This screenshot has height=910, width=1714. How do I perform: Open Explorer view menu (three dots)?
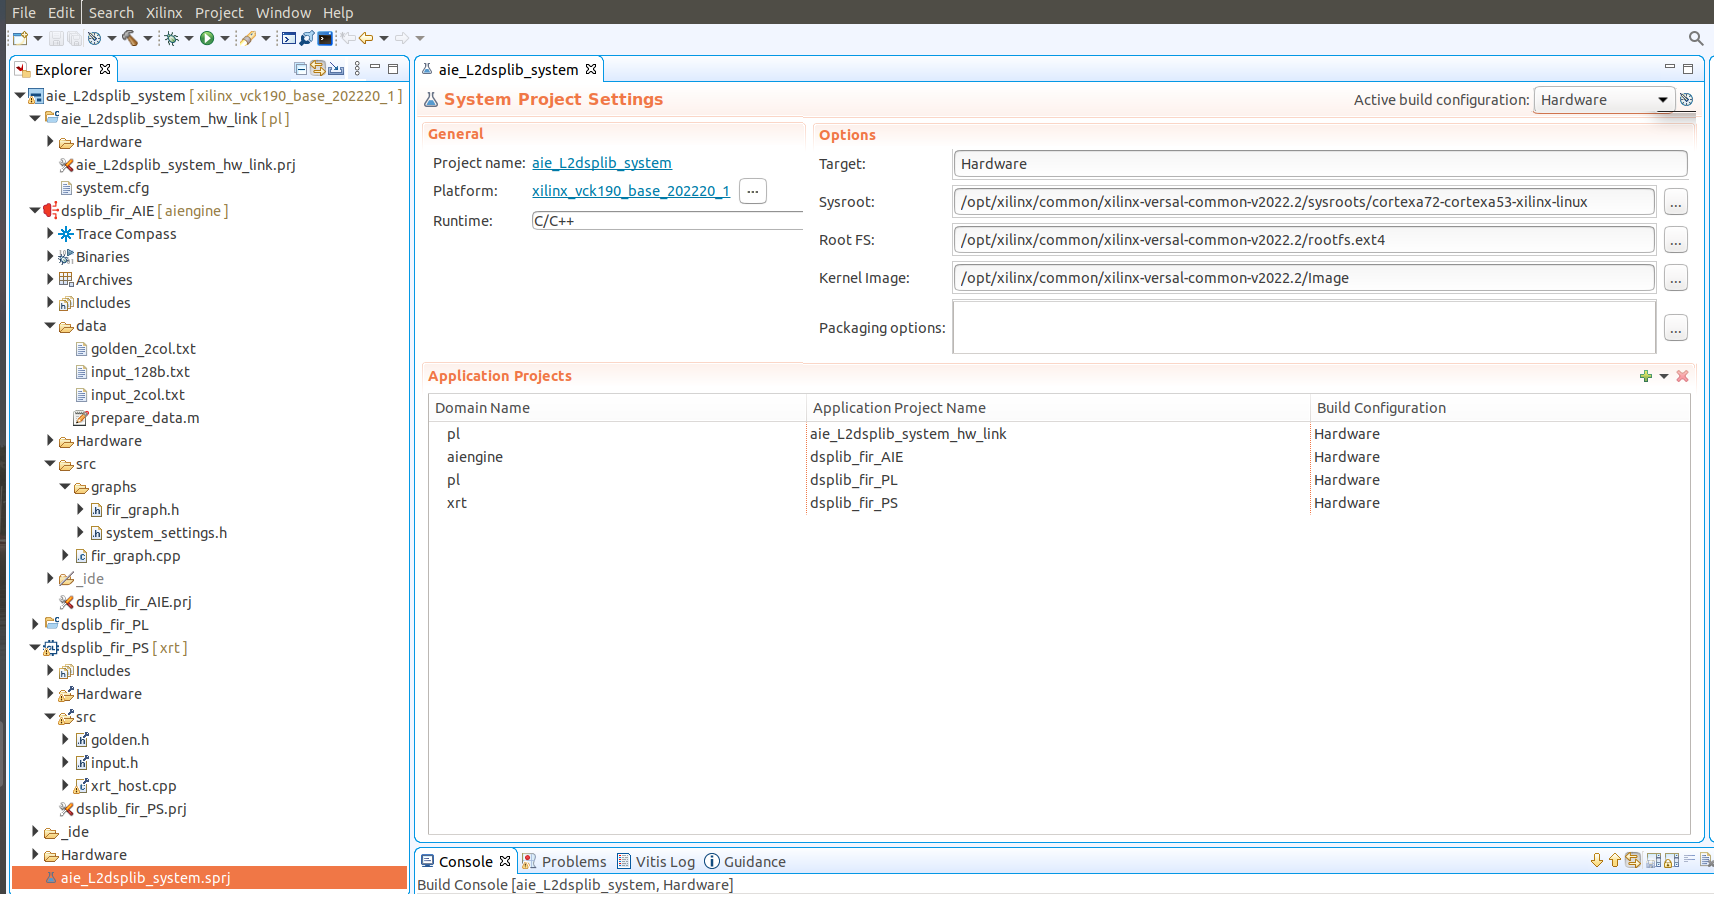point(357,69)
